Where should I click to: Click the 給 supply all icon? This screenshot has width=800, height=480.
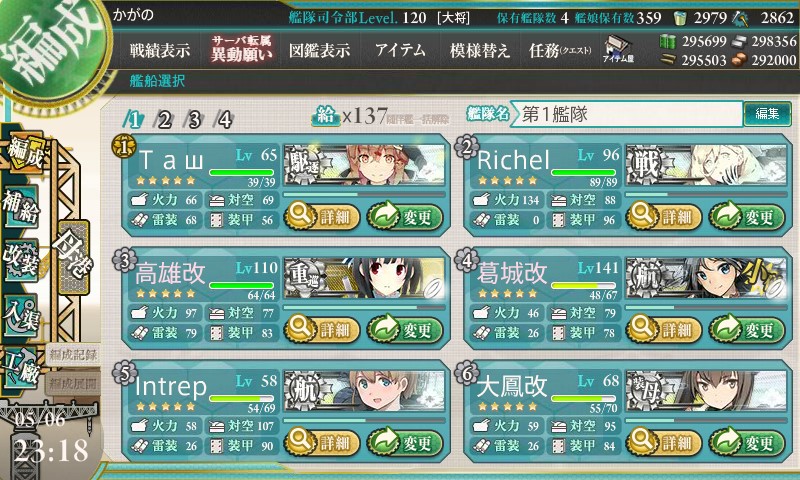click(326, 116)
